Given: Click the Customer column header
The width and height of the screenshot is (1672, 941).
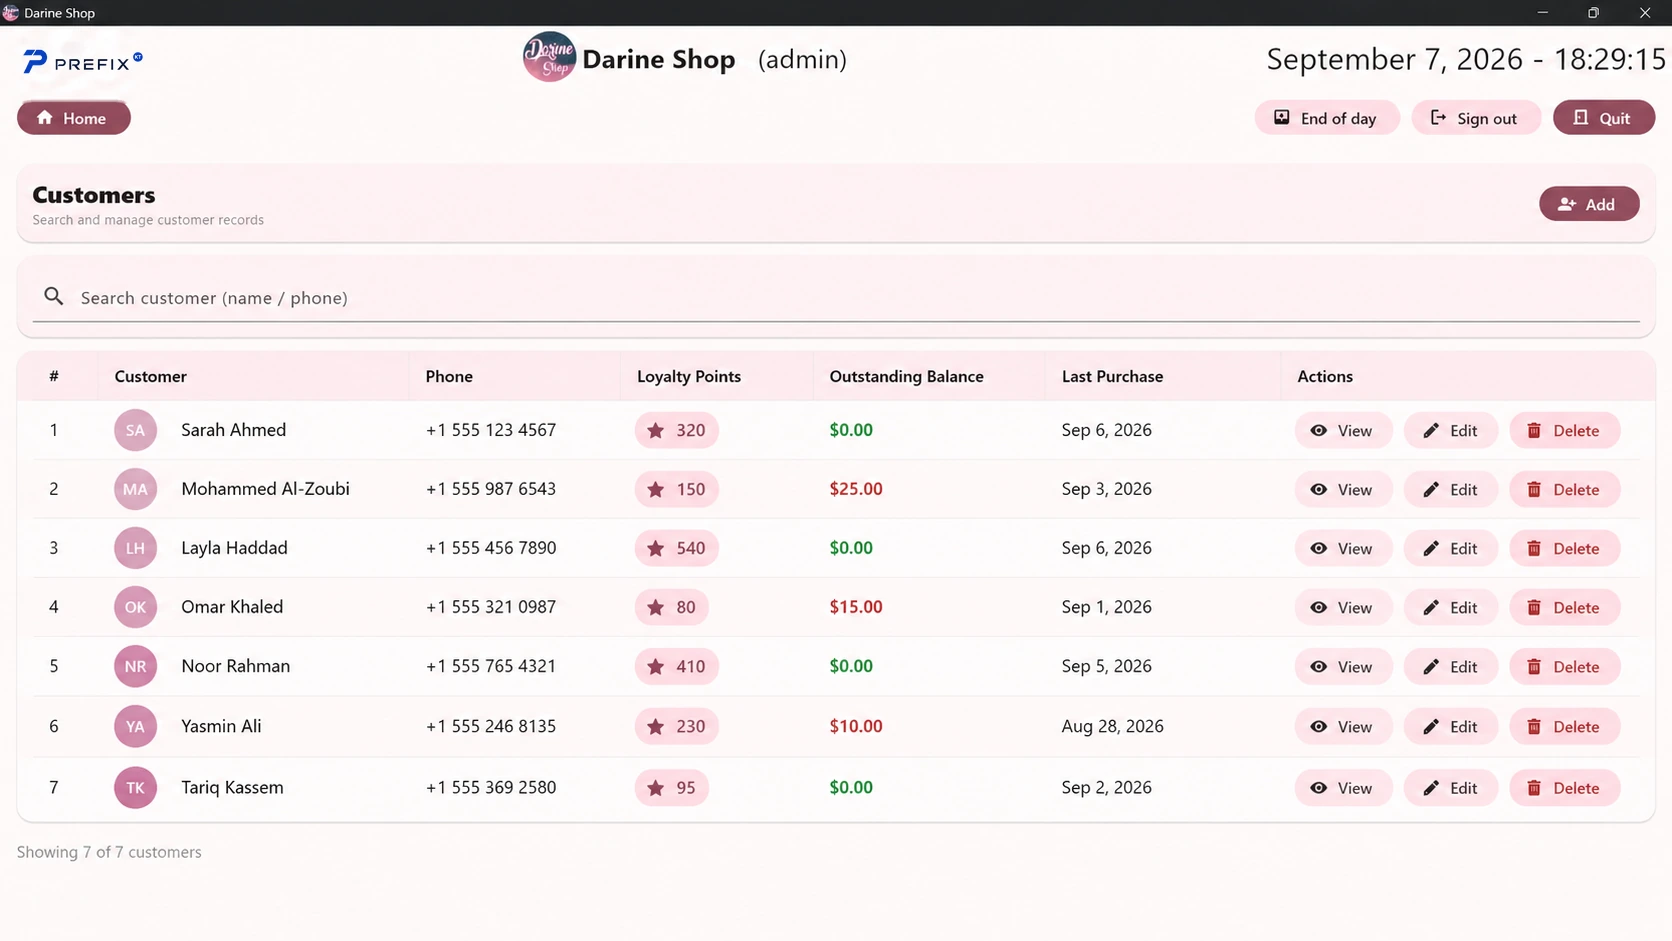Looking at the screenshot, I should coord(150,376).
